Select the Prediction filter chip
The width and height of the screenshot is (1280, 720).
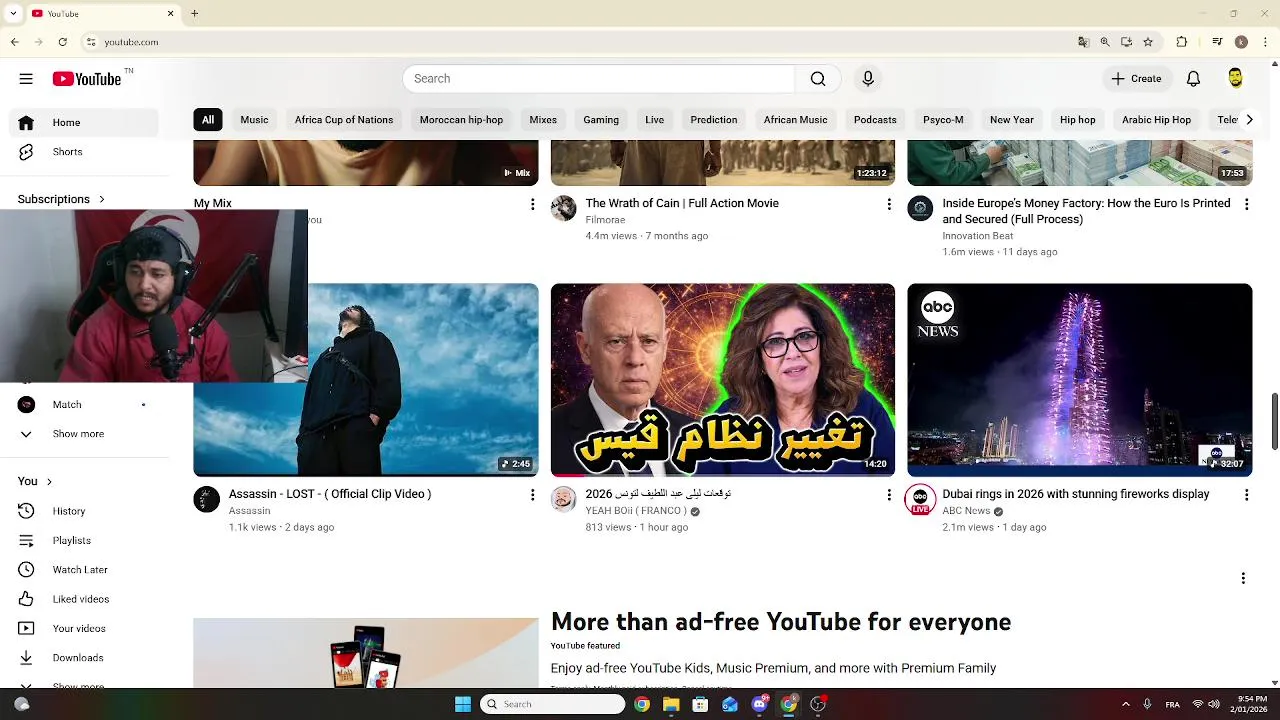714,120
